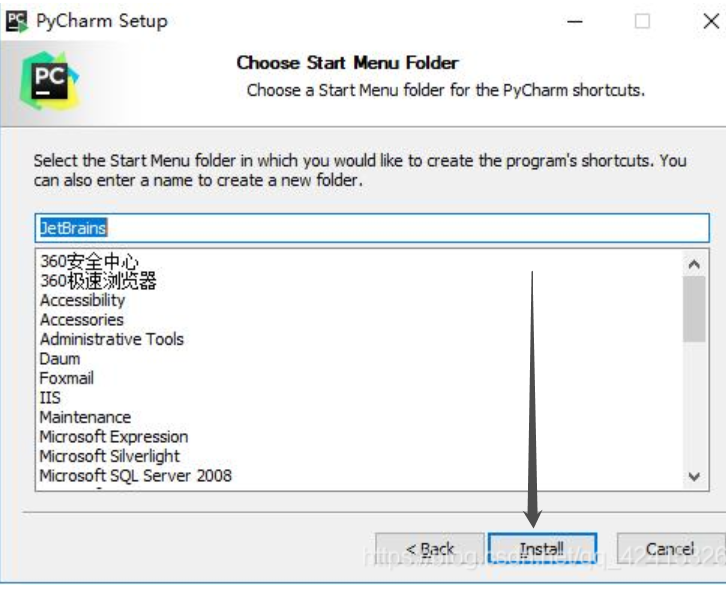Pick Administrative Tools in the list

coord(112,339)
